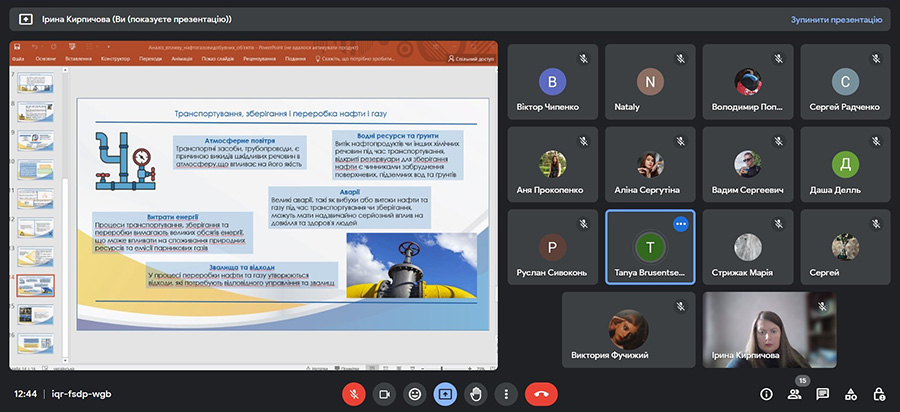
Task: Open meeting details info icon
Action: 766,394
